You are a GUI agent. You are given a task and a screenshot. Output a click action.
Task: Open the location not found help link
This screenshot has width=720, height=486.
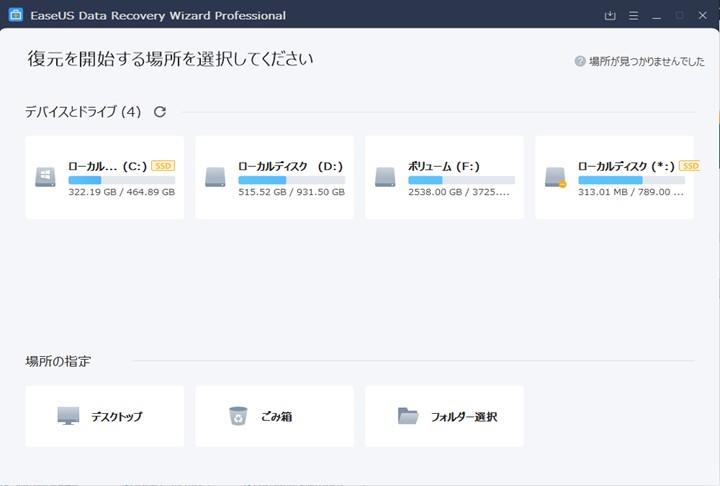(647, 61)
